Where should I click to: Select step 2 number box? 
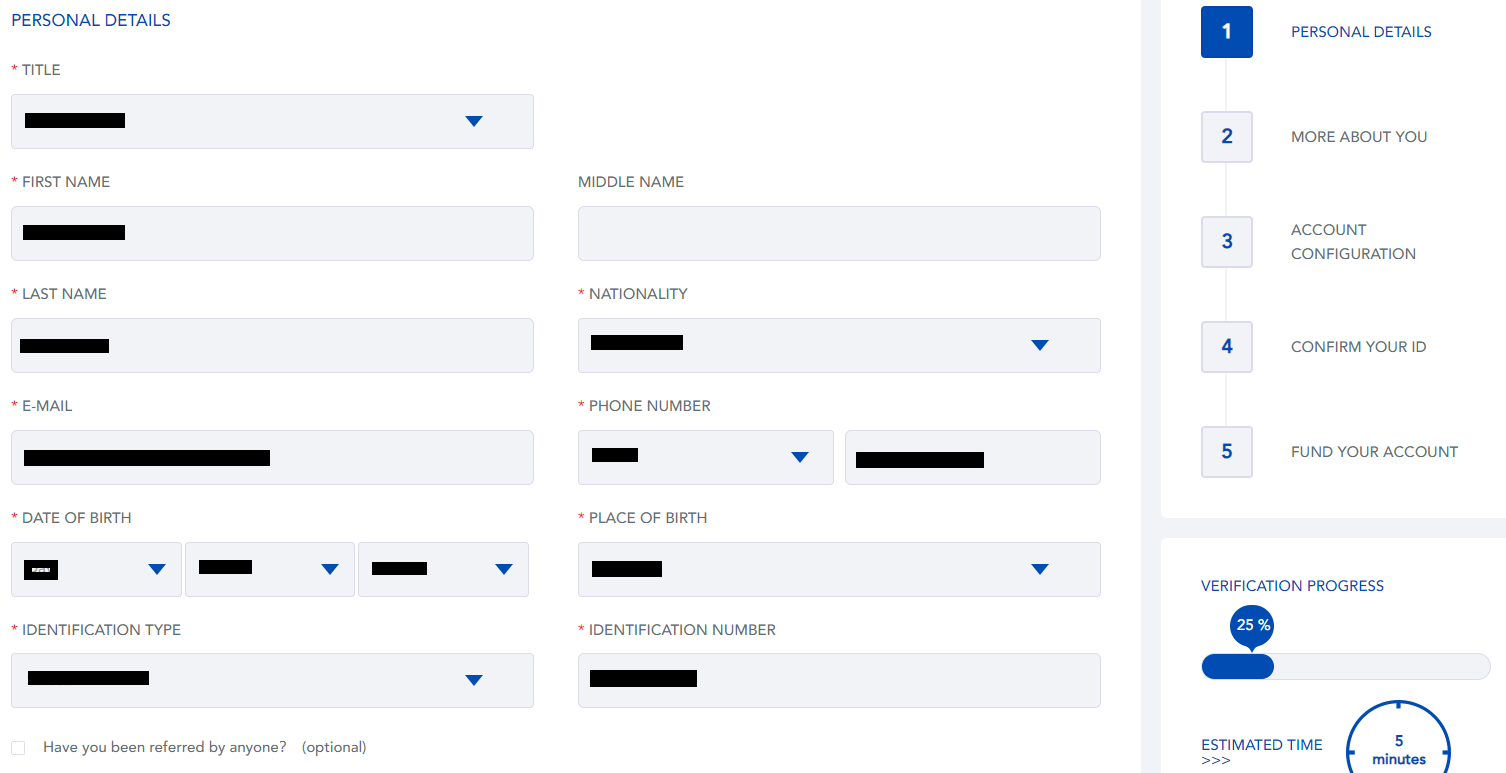(1226, 137)
